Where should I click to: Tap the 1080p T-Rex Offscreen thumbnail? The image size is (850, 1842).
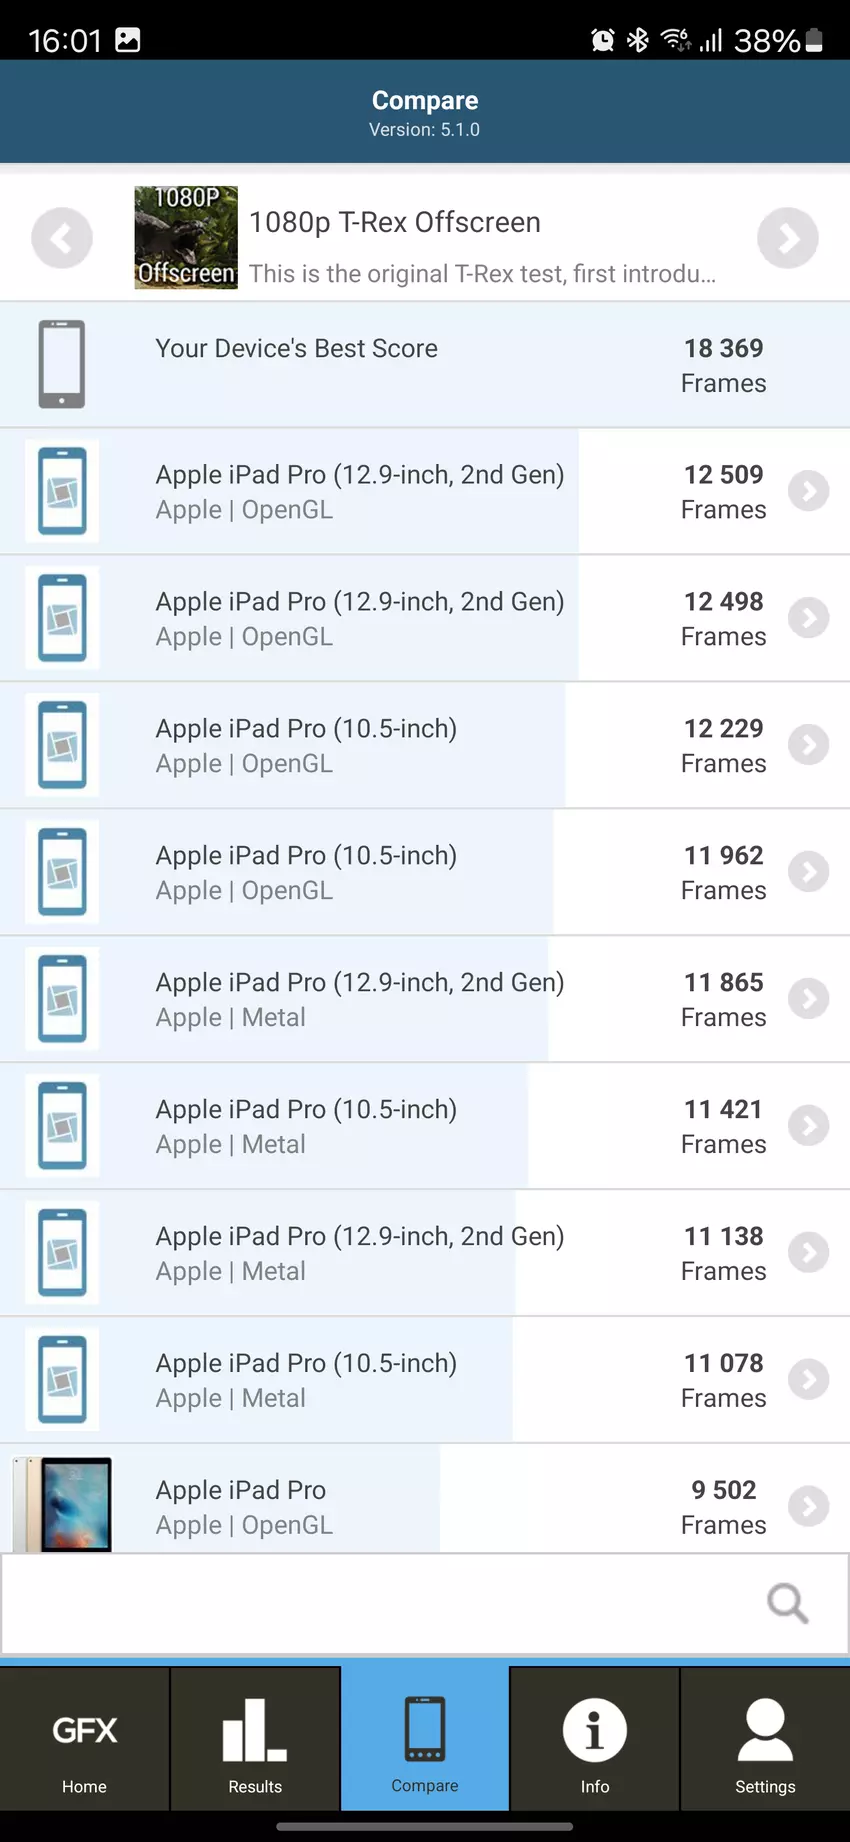(x=186, y=238)
